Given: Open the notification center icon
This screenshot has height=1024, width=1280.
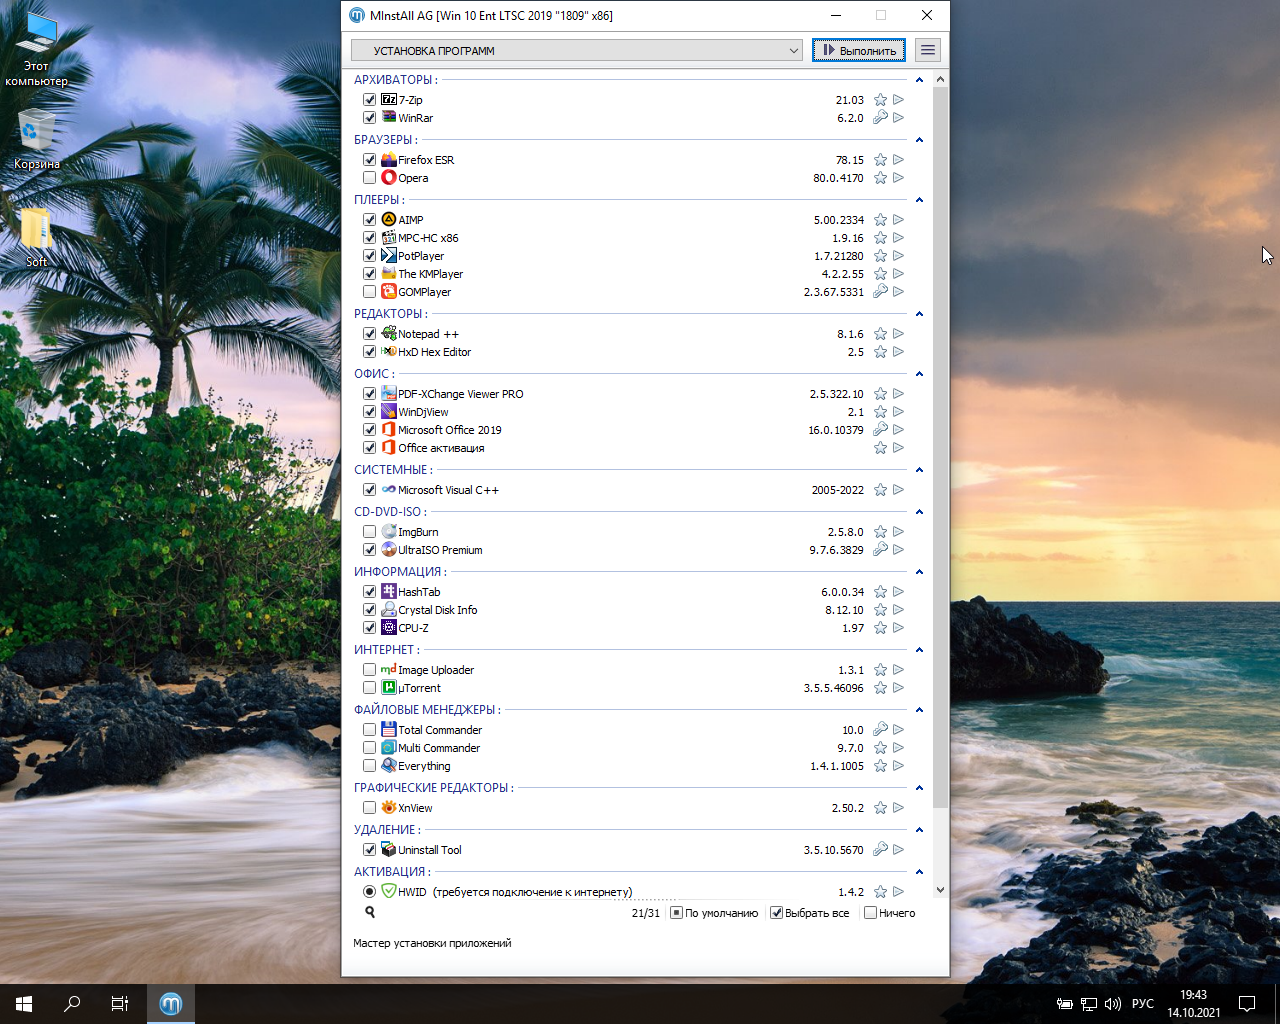Looking at the screenshot, I should point(1247,1004).
